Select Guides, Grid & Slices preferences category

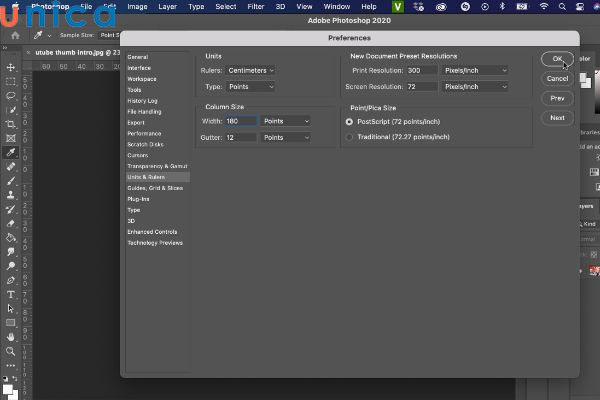[155, 187]
